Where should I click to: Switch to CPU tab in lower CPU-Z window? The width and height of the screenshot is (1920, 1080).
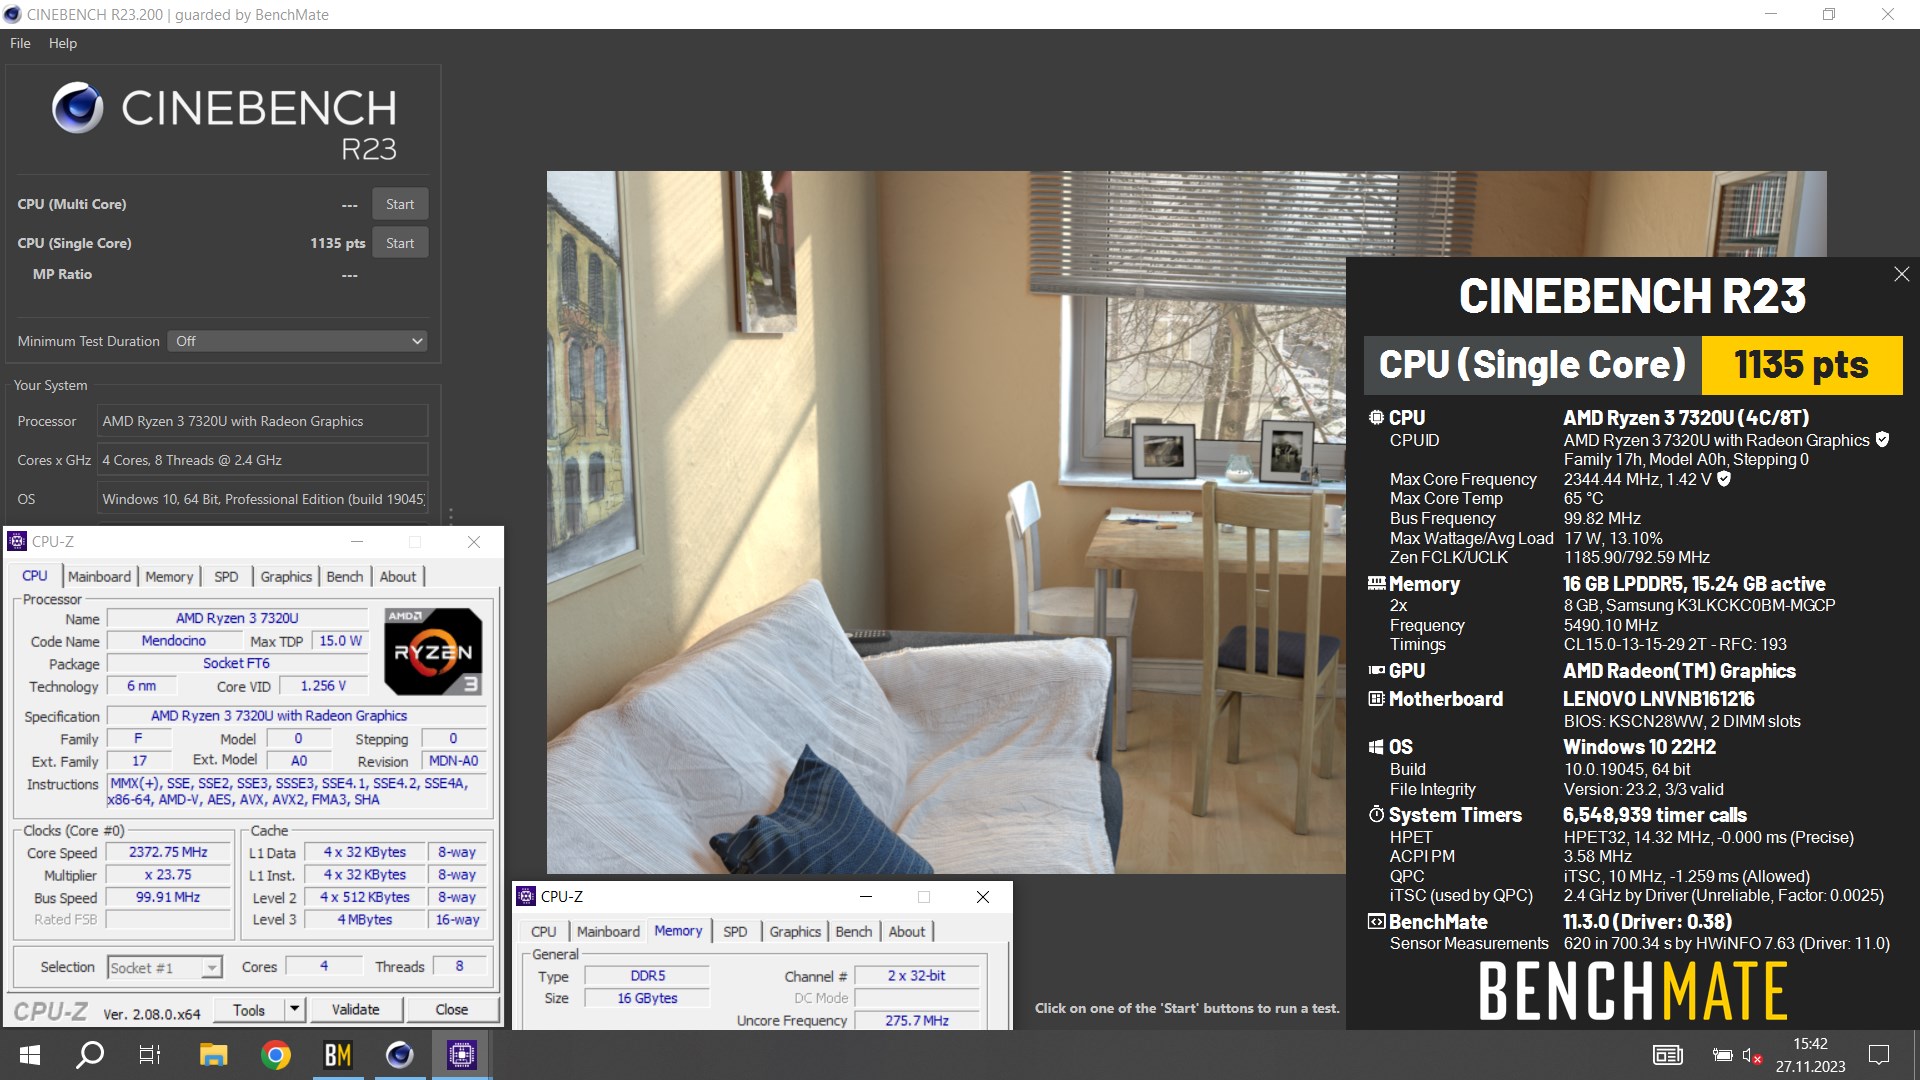(x=544, y=931)
